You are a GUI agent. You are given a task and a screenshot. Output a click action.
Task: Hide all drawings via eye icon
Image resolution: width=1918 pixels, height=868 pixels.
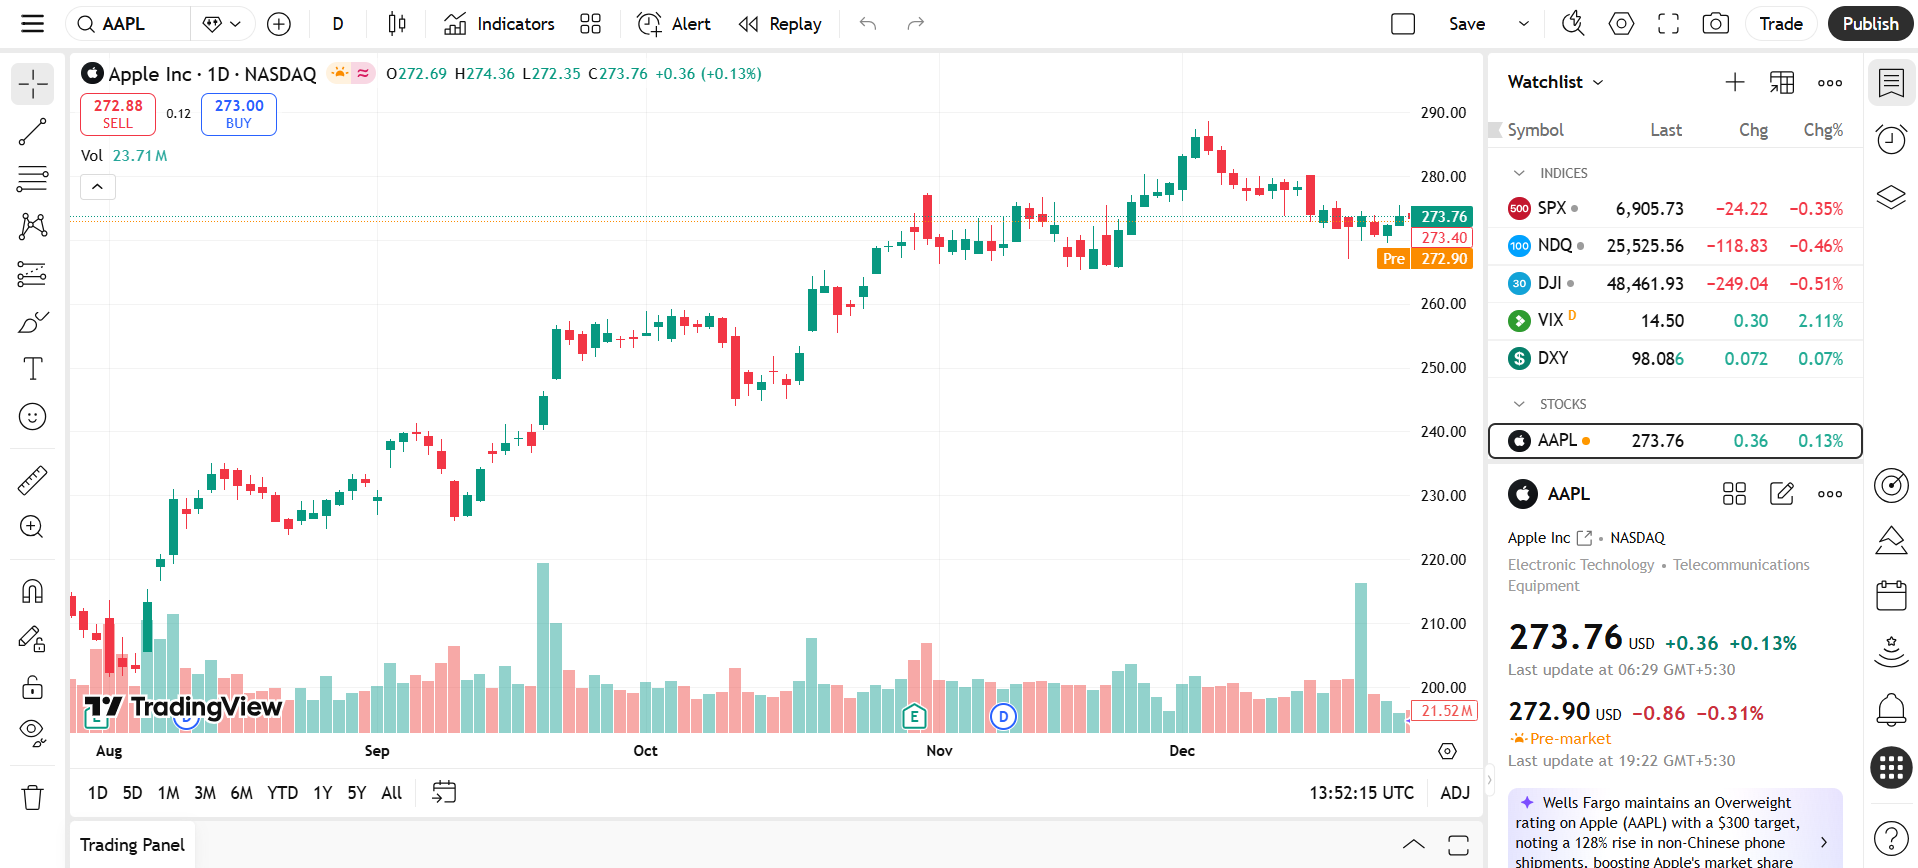point(32,733)
